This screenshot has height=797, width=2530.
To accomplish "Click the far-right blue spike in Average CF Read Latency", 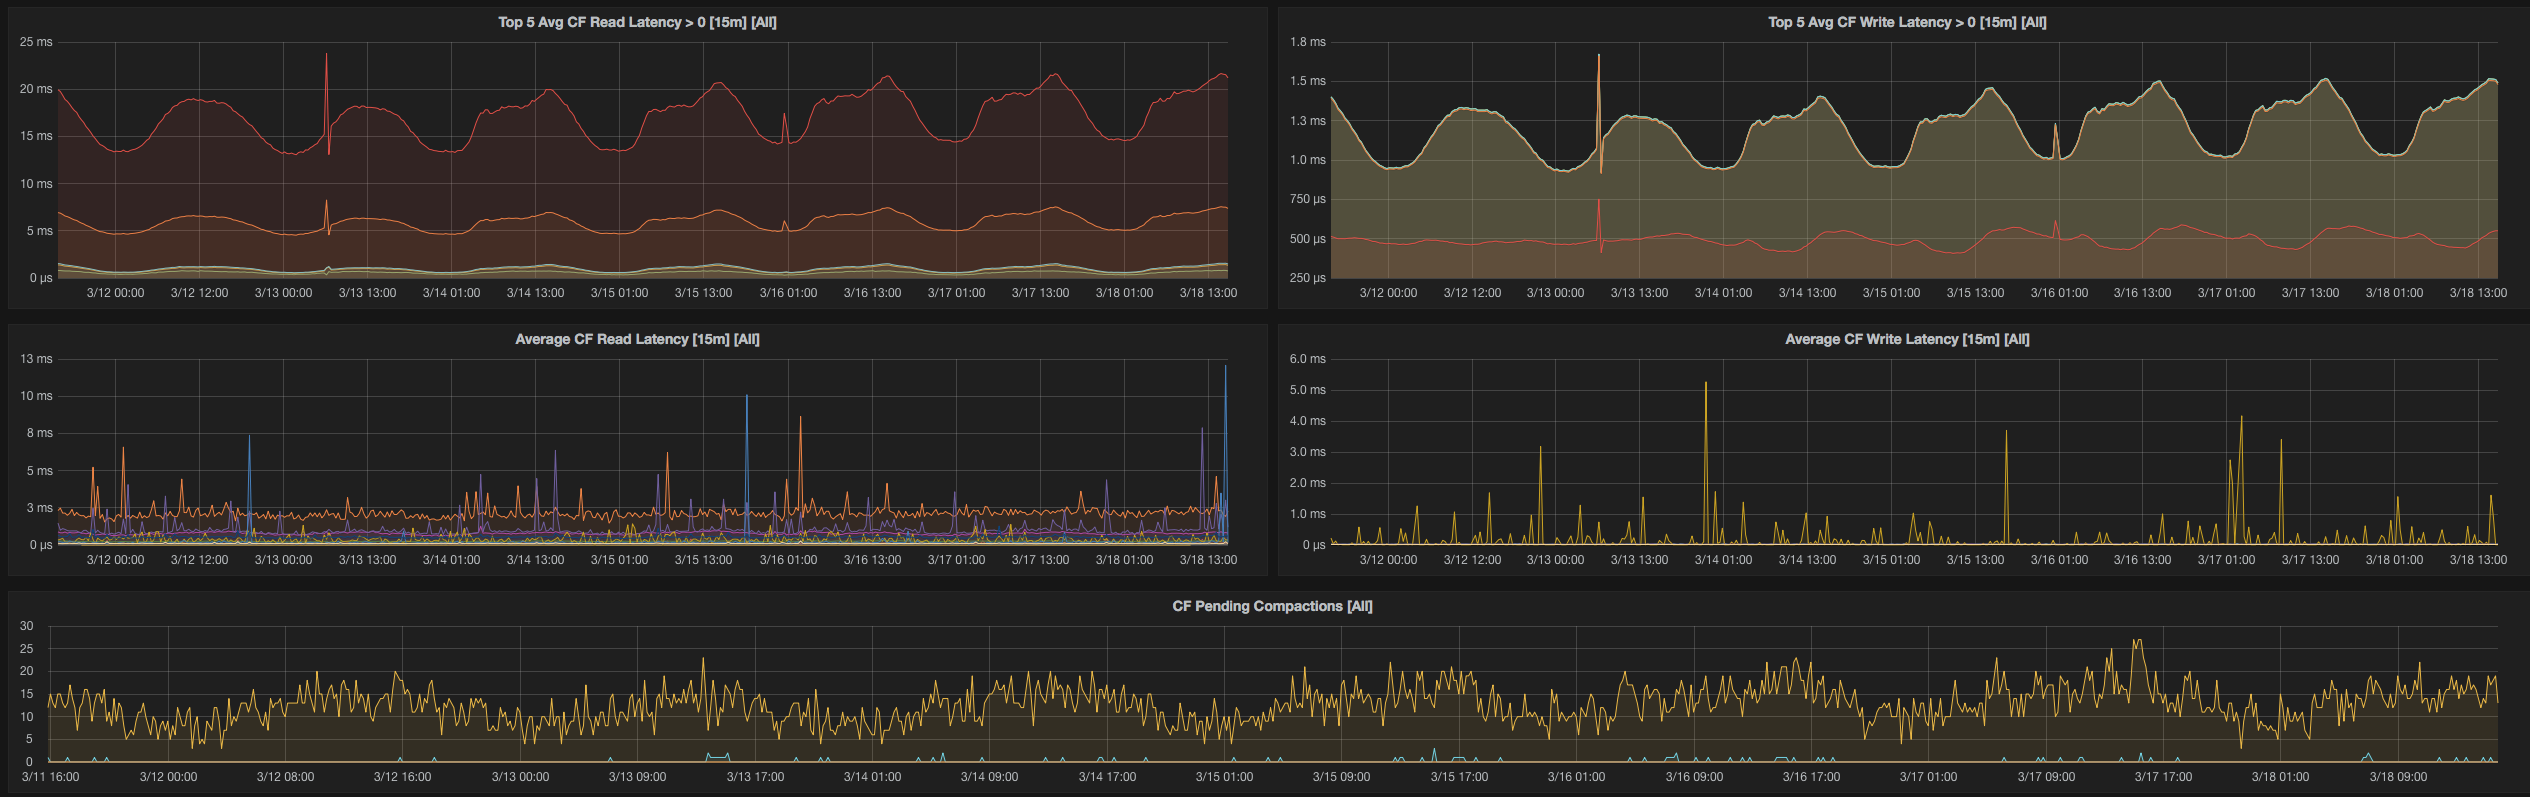I will click(x=1225, y=368).
